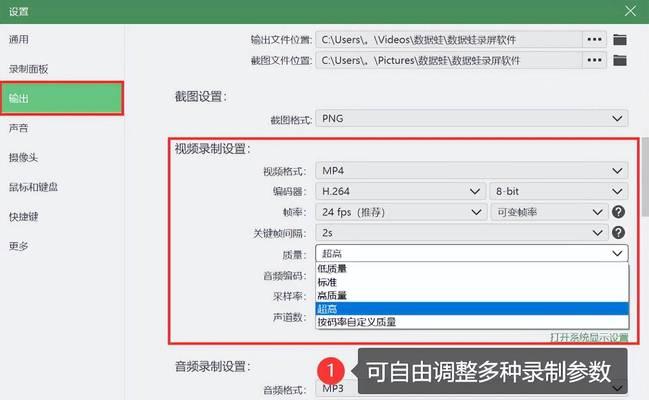
Task: Choose 低质量 from the quality list
Action: 472,269
